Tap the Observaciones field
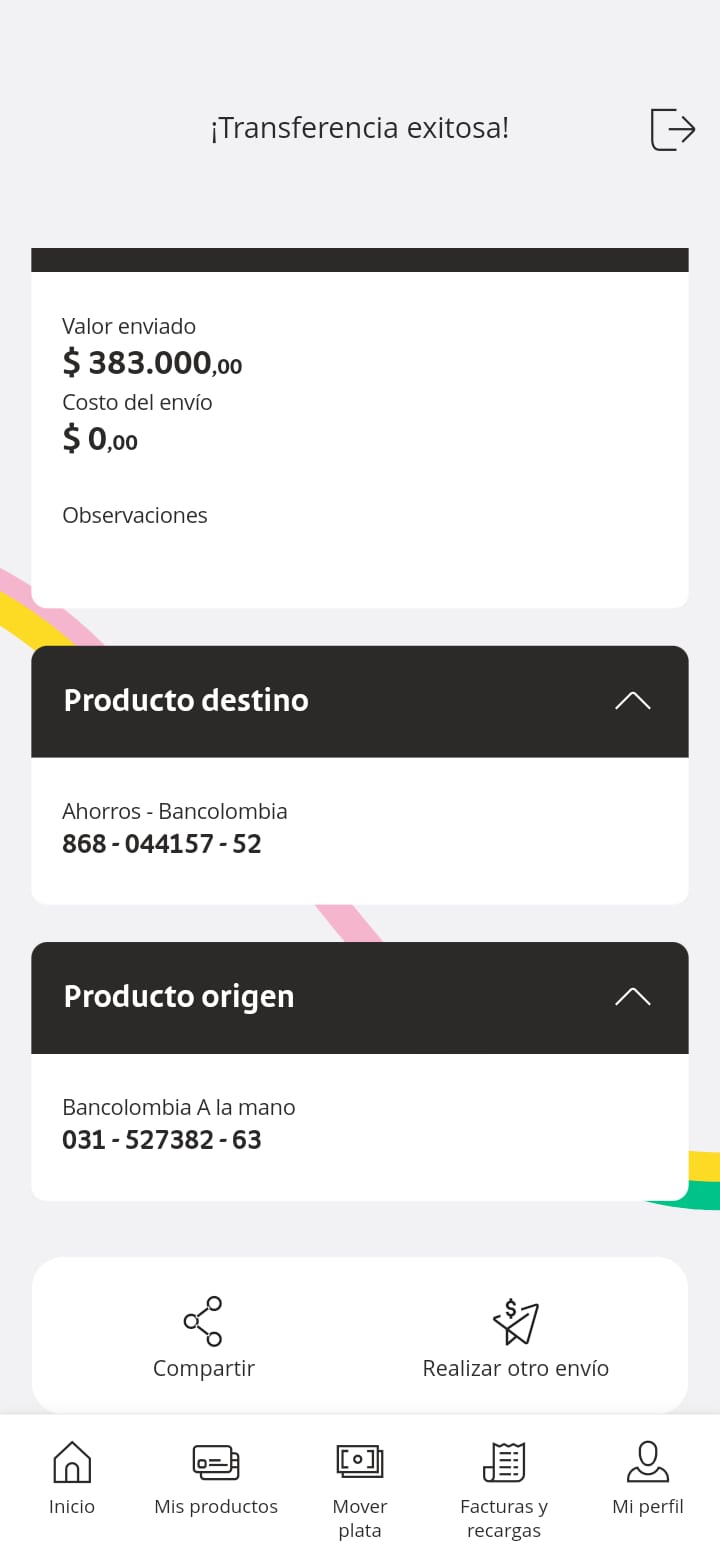This screenshot has height=1560, width=720. tap(135, 516)
